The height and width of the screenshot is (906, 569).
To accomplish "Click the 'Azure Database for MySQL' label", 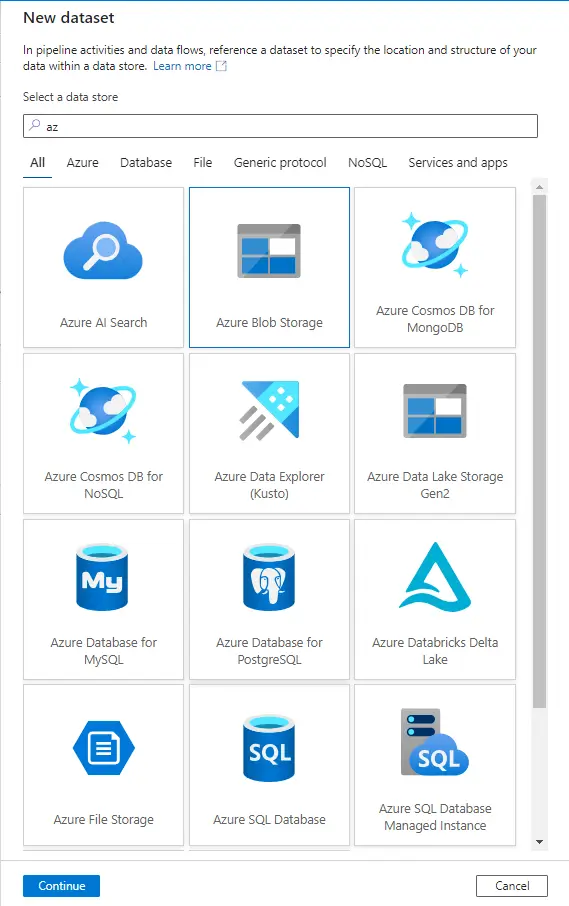I will (103, 651).
